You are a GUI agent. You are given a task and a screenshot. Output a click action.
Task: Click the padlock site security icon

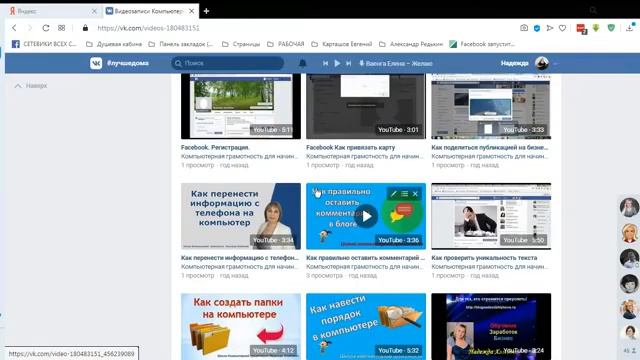coord(85,28)
